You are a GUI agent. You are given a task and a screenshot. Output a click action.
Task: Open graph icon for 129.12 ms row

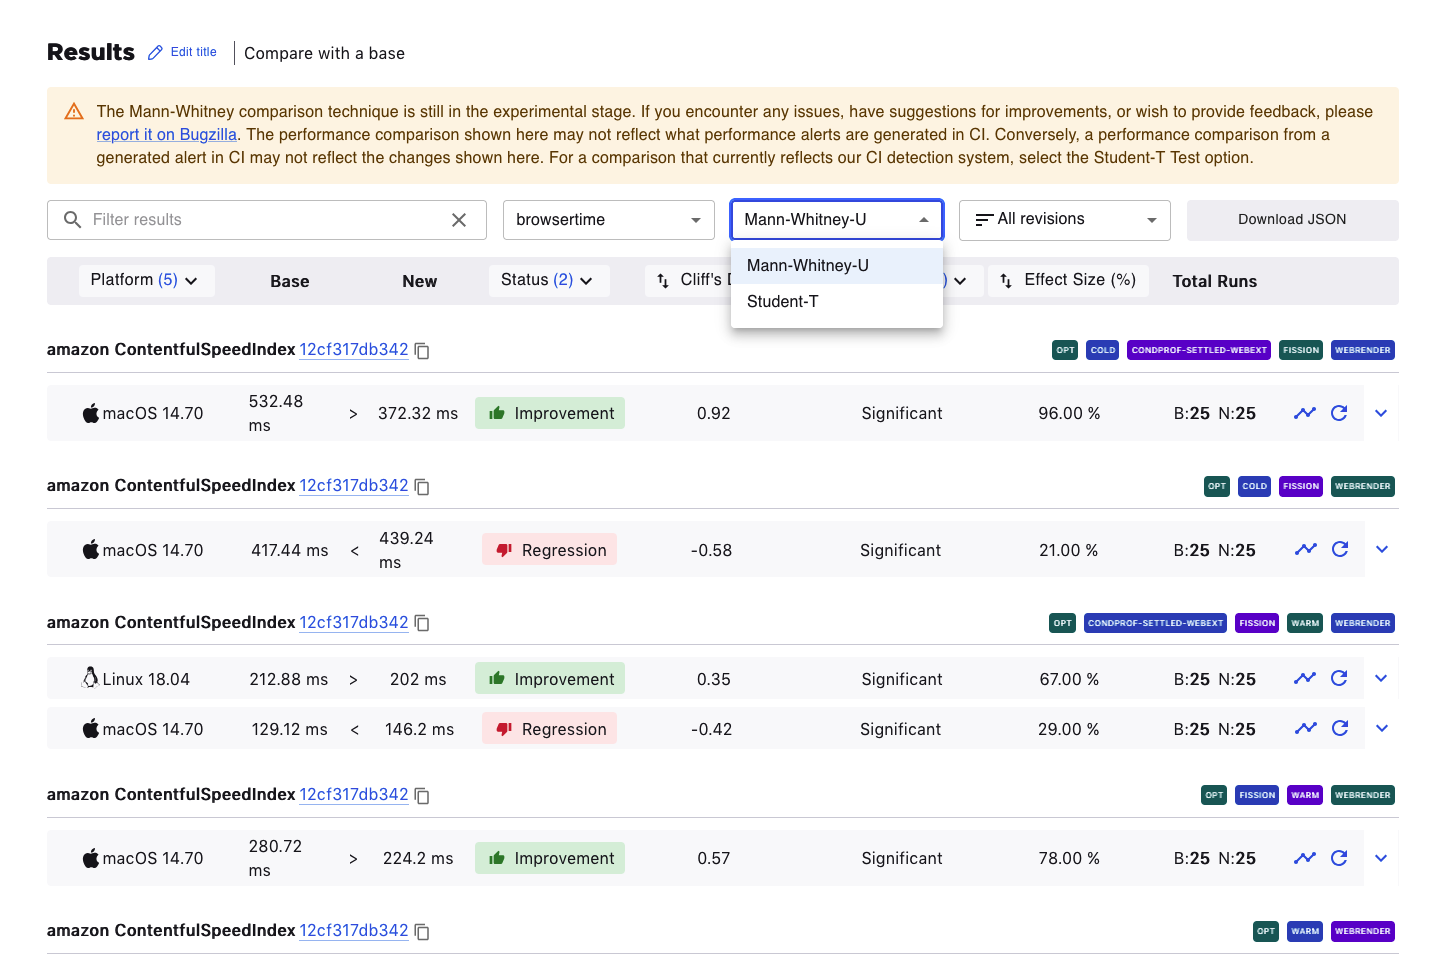click(1305, 728)
